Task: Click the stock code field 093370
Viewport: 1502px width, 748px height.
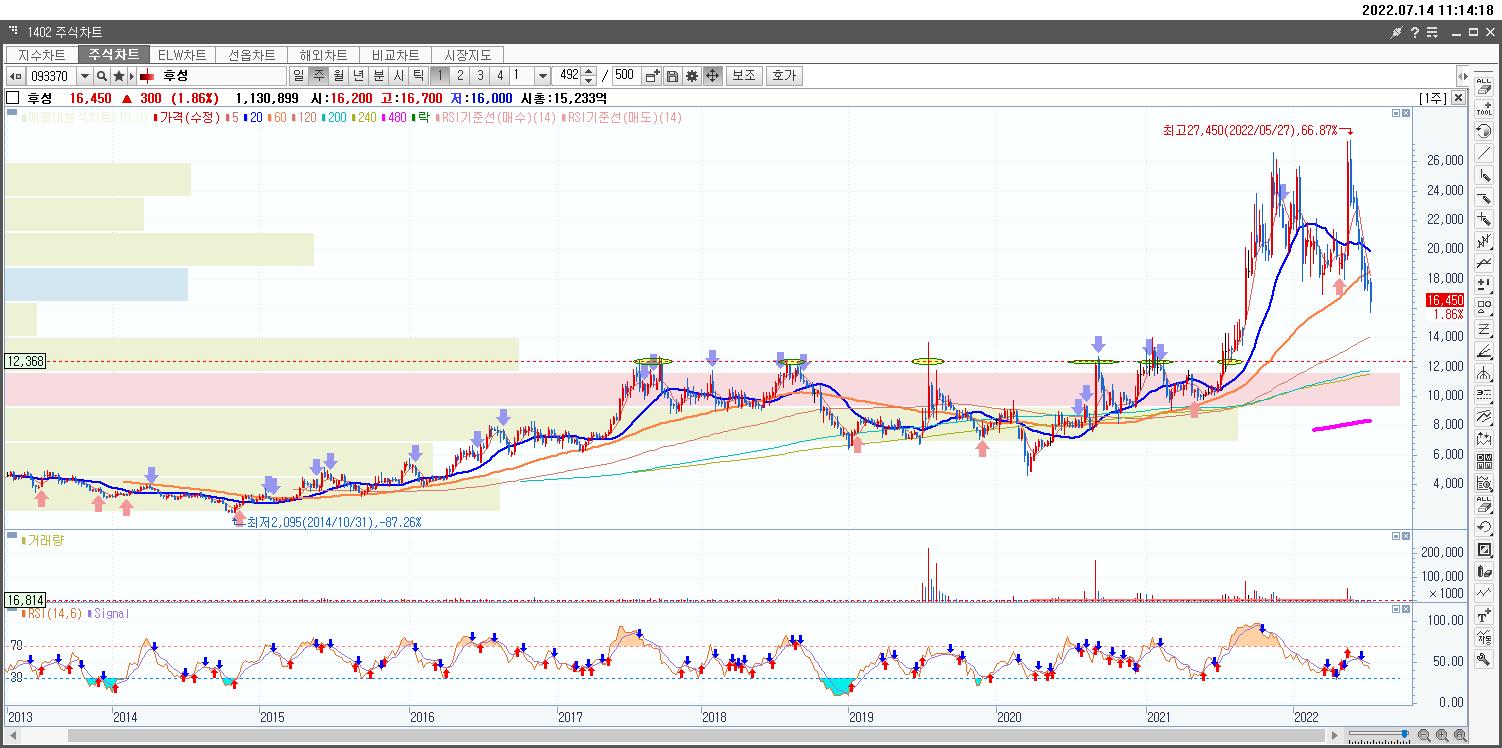Action: [50, 76]
